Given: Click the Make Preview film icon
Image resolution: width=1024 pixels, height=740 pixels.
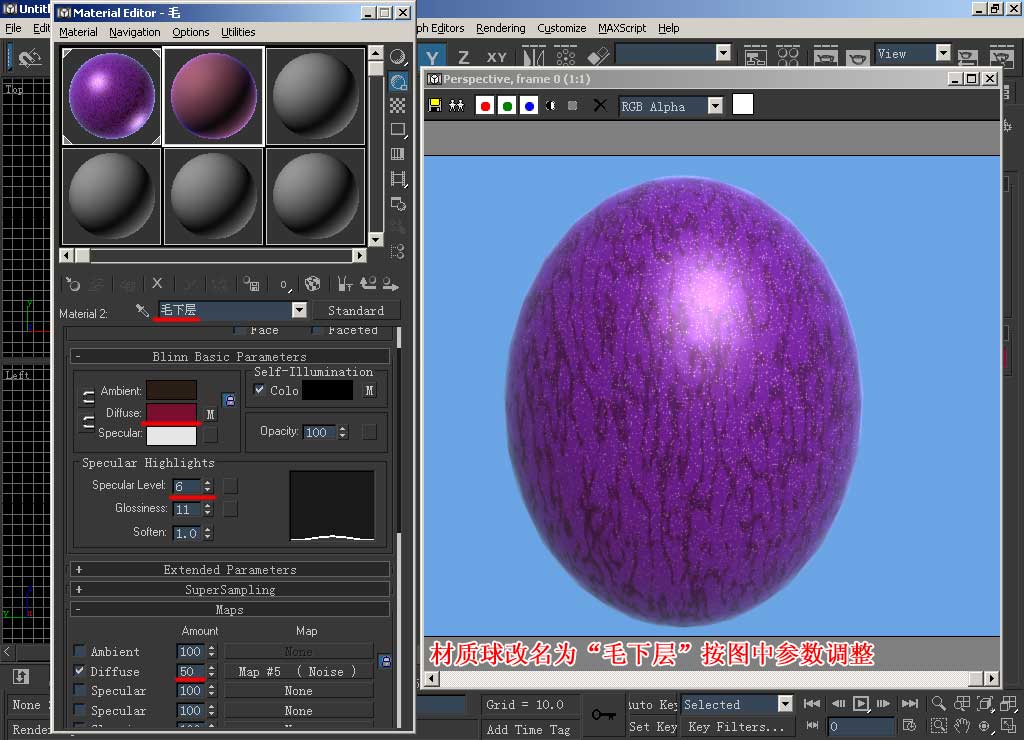Looking at the screenshot, I should tap(398, 178).
